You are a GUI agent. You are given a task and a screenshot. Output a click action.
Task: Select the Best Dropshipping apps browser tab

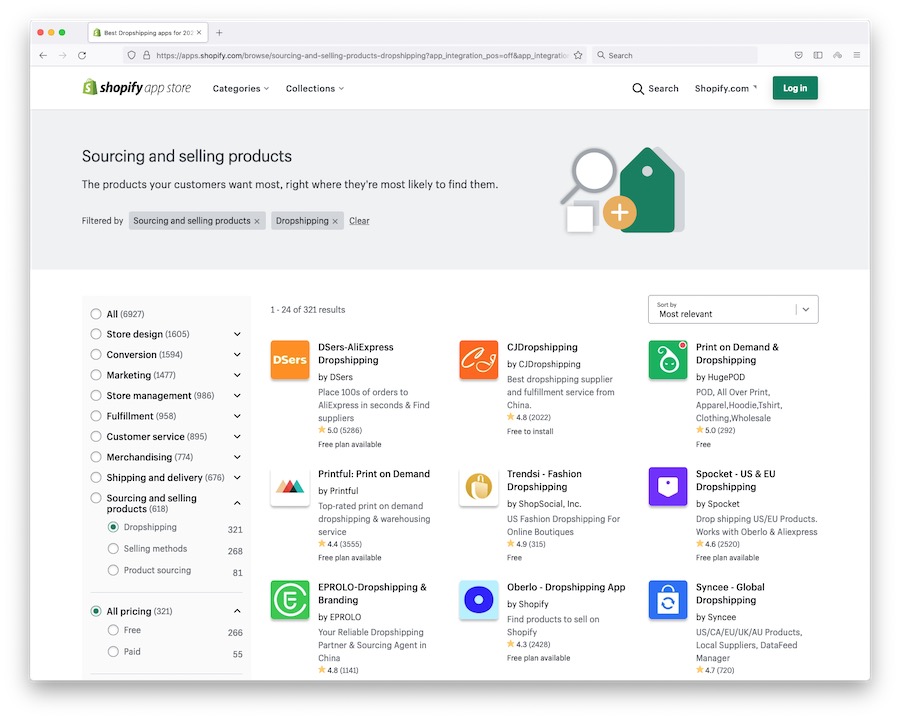(148, 33)
